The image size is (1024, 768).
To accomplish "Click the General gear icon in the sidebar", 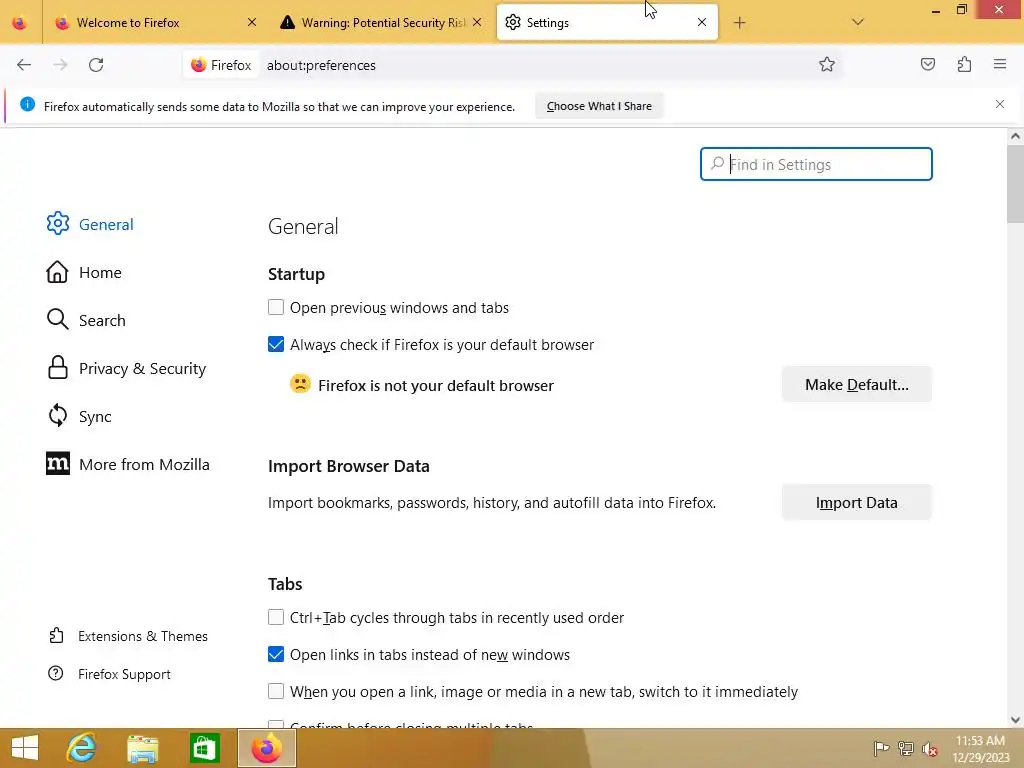I will 57,223.
